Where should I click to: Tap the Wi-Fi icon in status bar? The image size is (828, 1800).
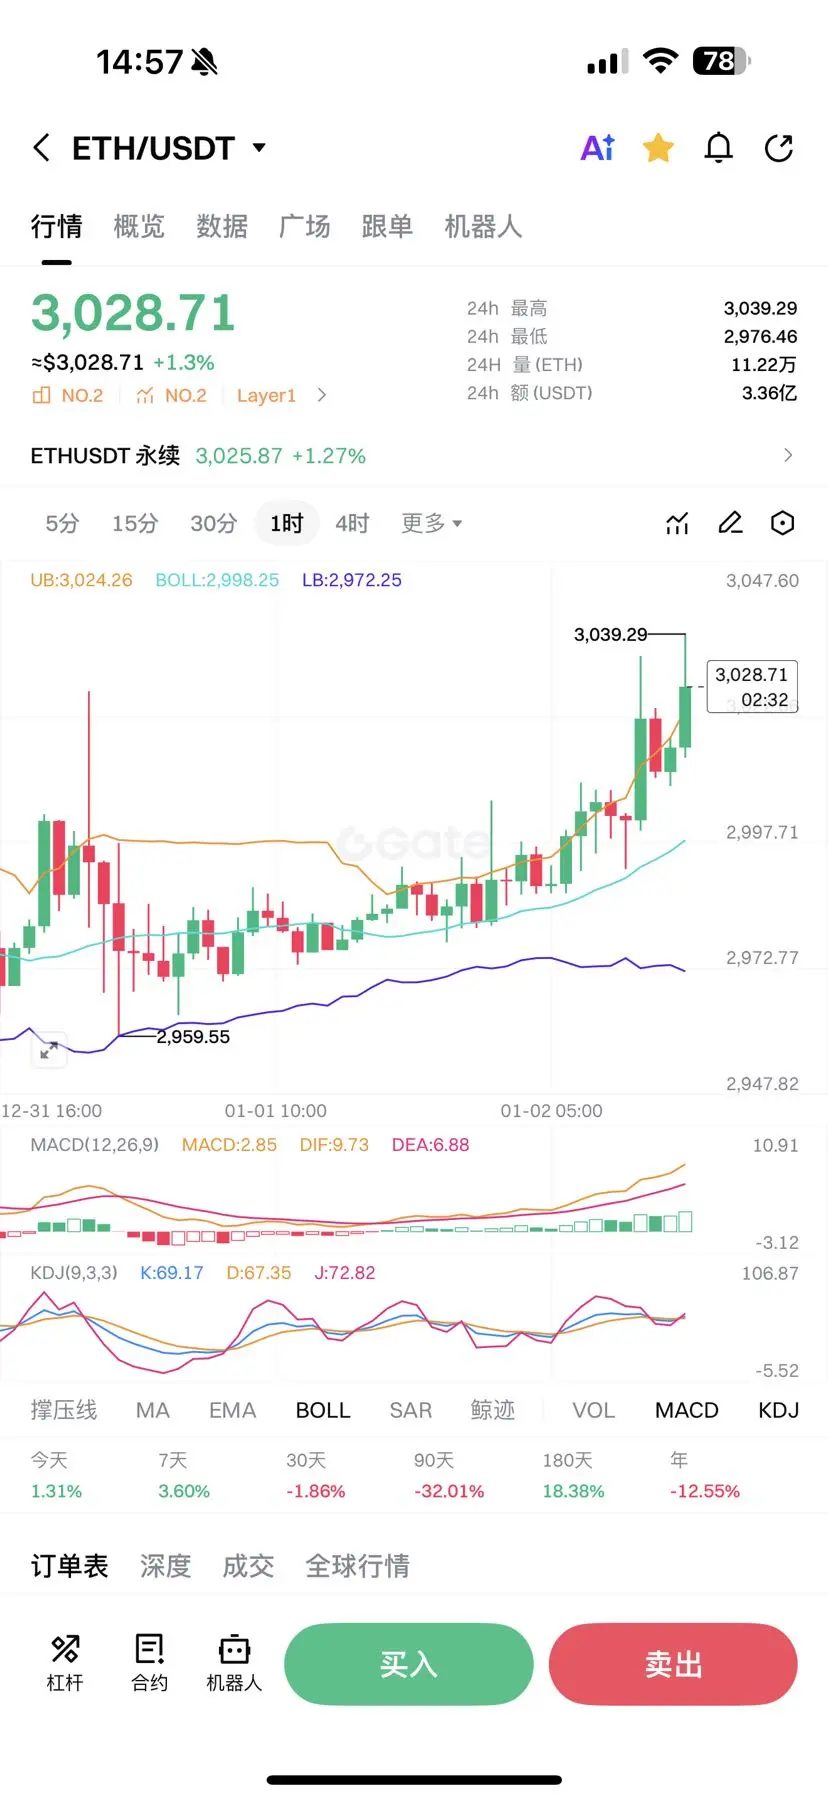click(x=660, y=61)
